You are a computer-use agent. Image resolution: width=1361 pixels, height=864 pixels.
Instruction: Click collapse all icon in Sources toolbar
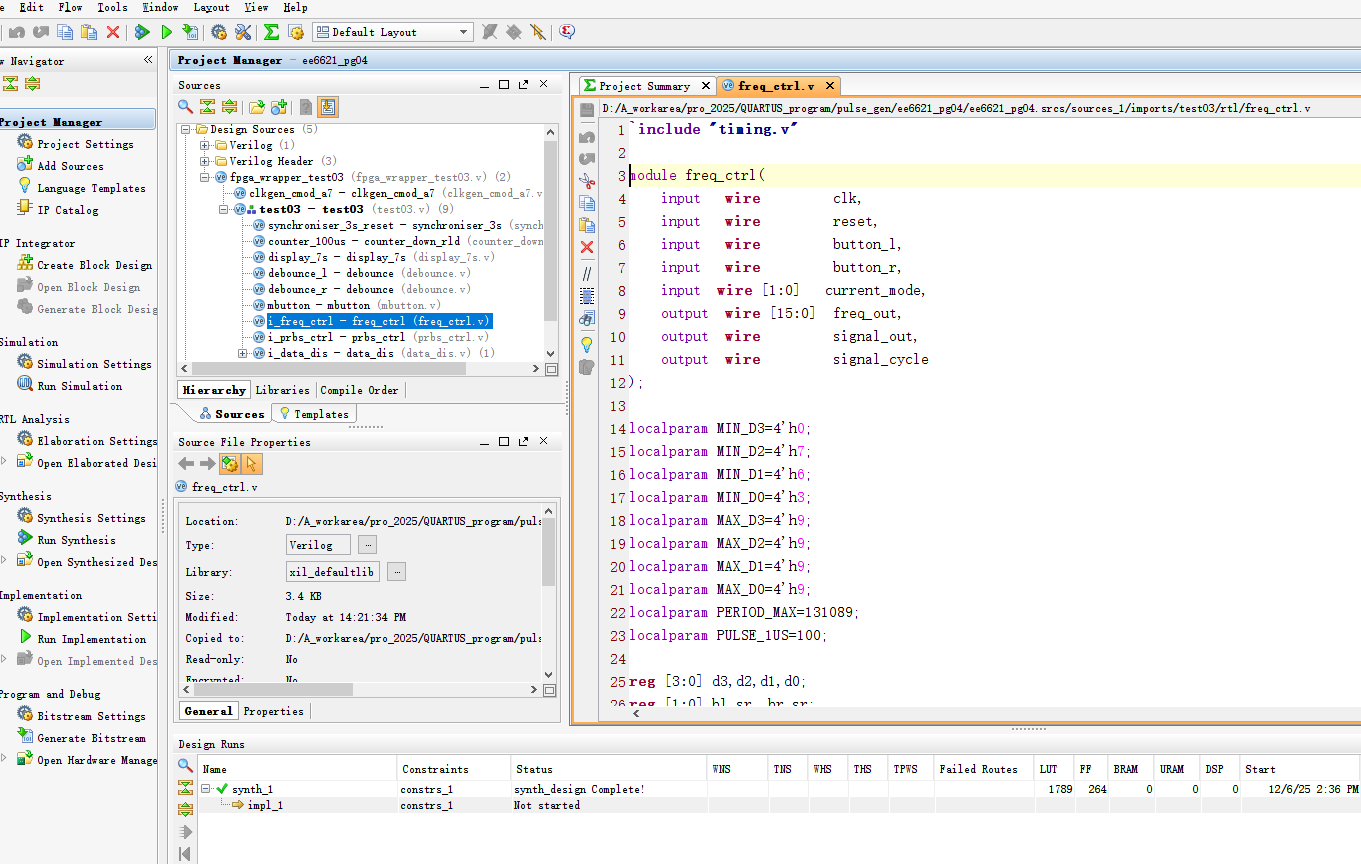[207, 107]
